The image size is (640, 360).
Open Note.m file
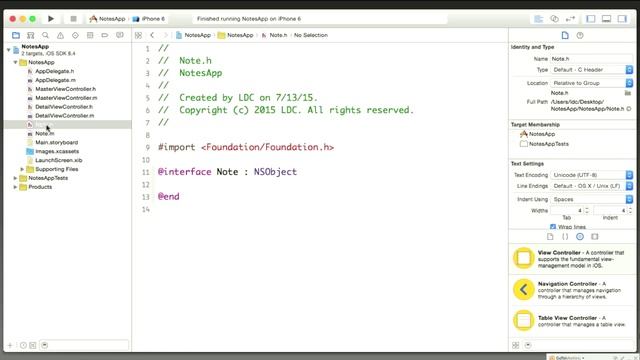(44, 133)
